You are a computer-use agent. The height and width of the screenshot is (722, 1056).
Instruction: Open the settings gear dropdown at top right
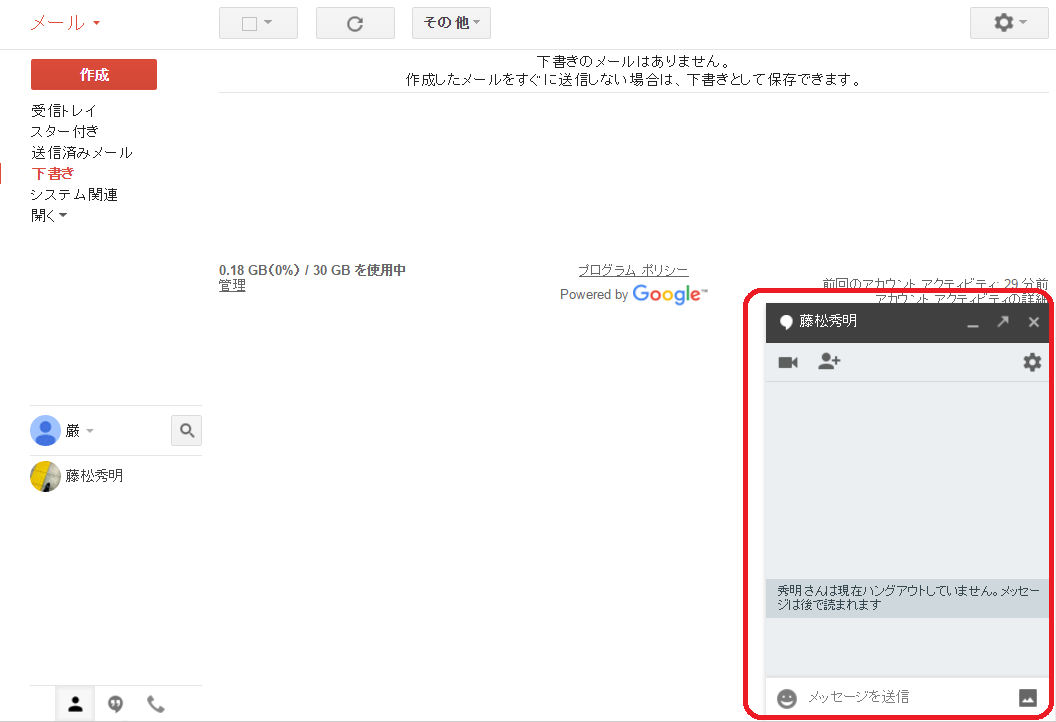point(1008,23)
